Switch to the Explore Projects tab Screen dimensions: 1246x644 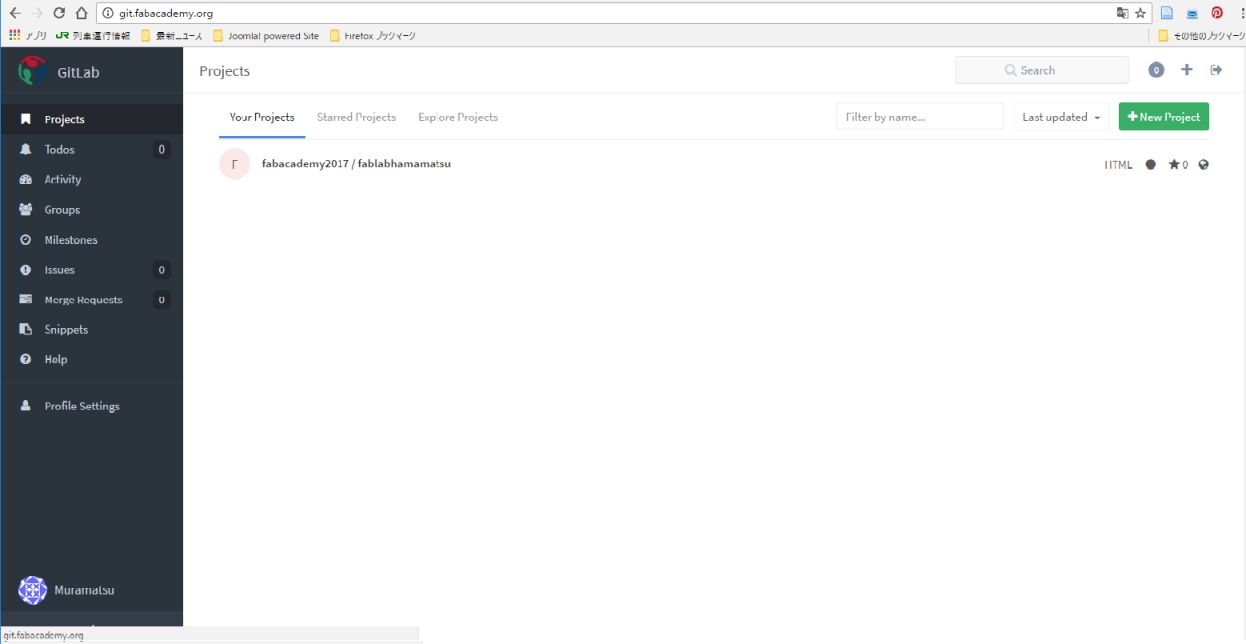(x=458, y=117)
